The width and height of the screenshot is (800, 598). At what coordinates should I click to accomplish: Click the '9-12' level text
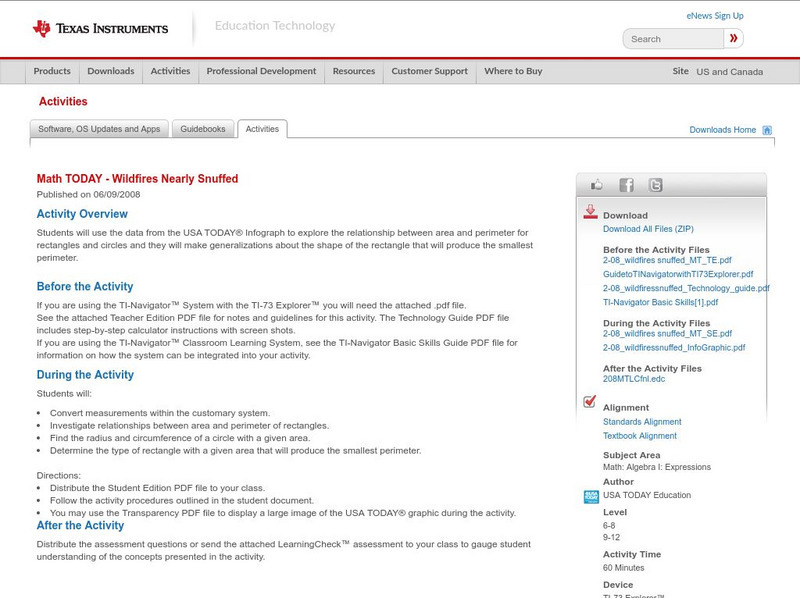[x=611, y=537]
